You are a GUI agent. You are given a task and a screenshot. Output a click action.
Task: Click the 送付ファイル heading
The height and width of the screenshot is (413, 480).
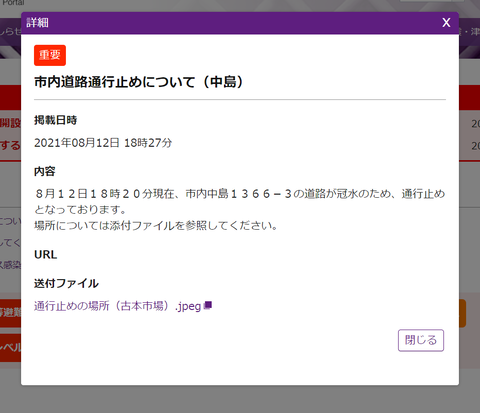[x=66, y=283]
